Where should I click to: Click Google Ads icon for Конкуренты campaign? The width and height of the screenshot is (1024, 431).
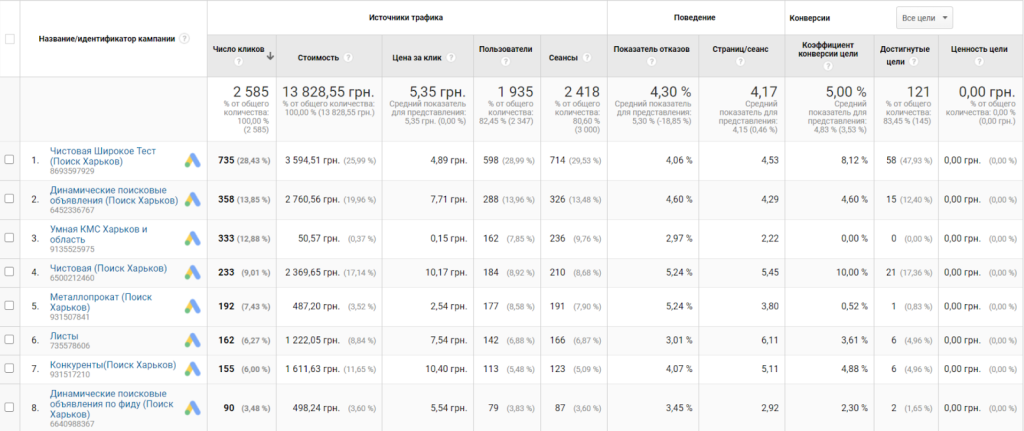[191, 368]
